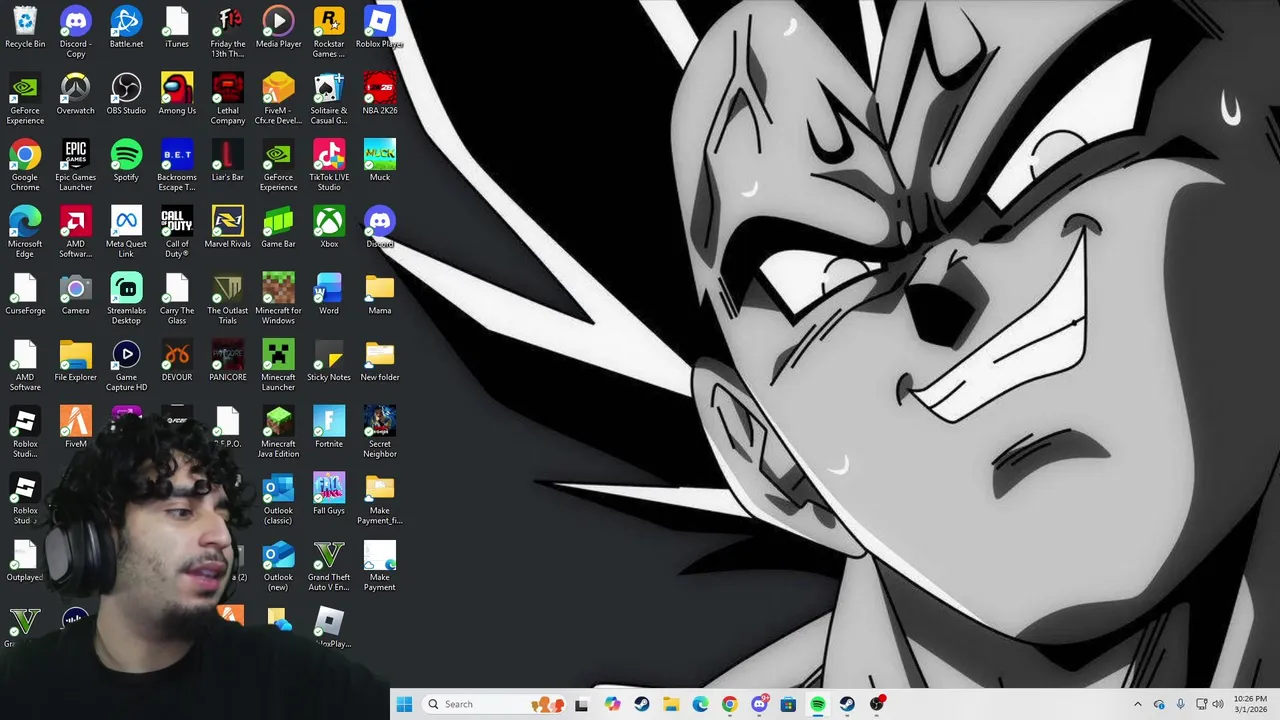Open the Overwatch desktop shortcut
Screen dimensions: 1280x720
click(75, 95)
